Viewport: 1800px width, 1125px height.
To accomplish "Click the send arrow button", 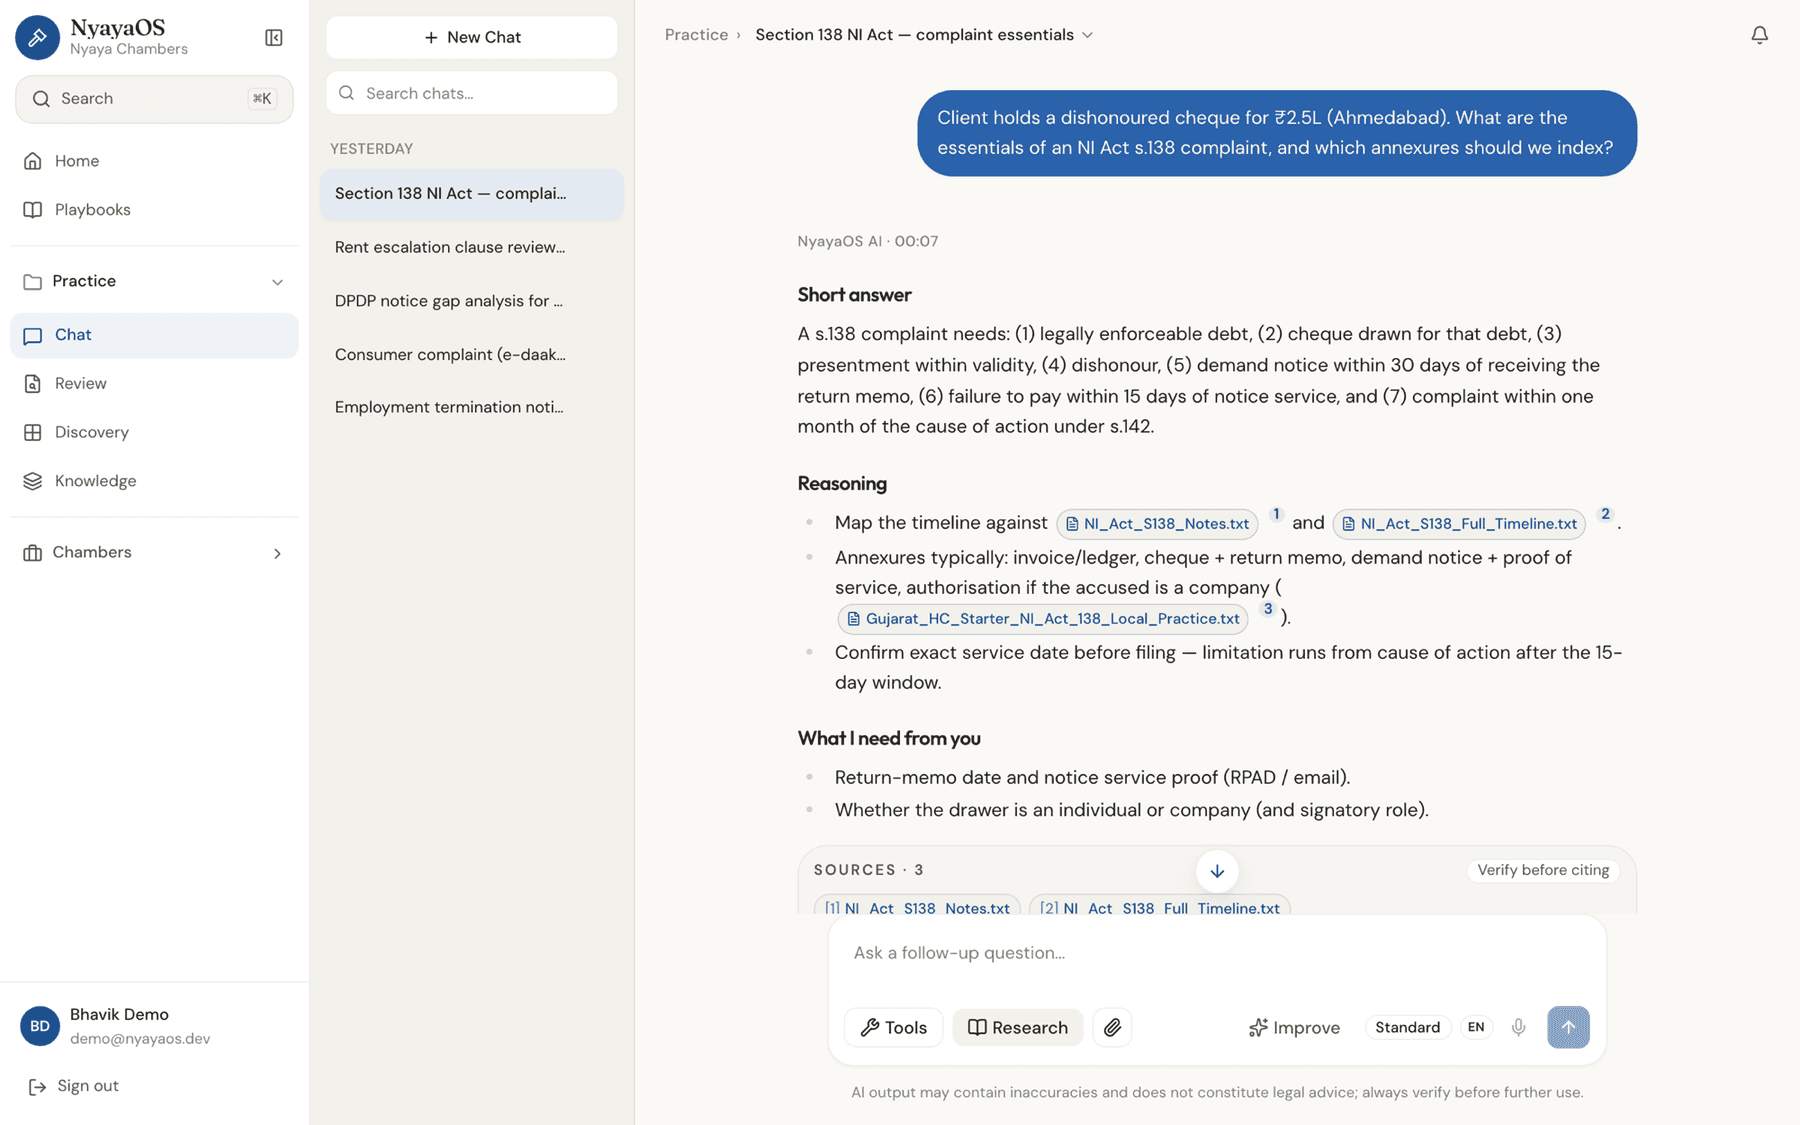I will (1568, 1027).
